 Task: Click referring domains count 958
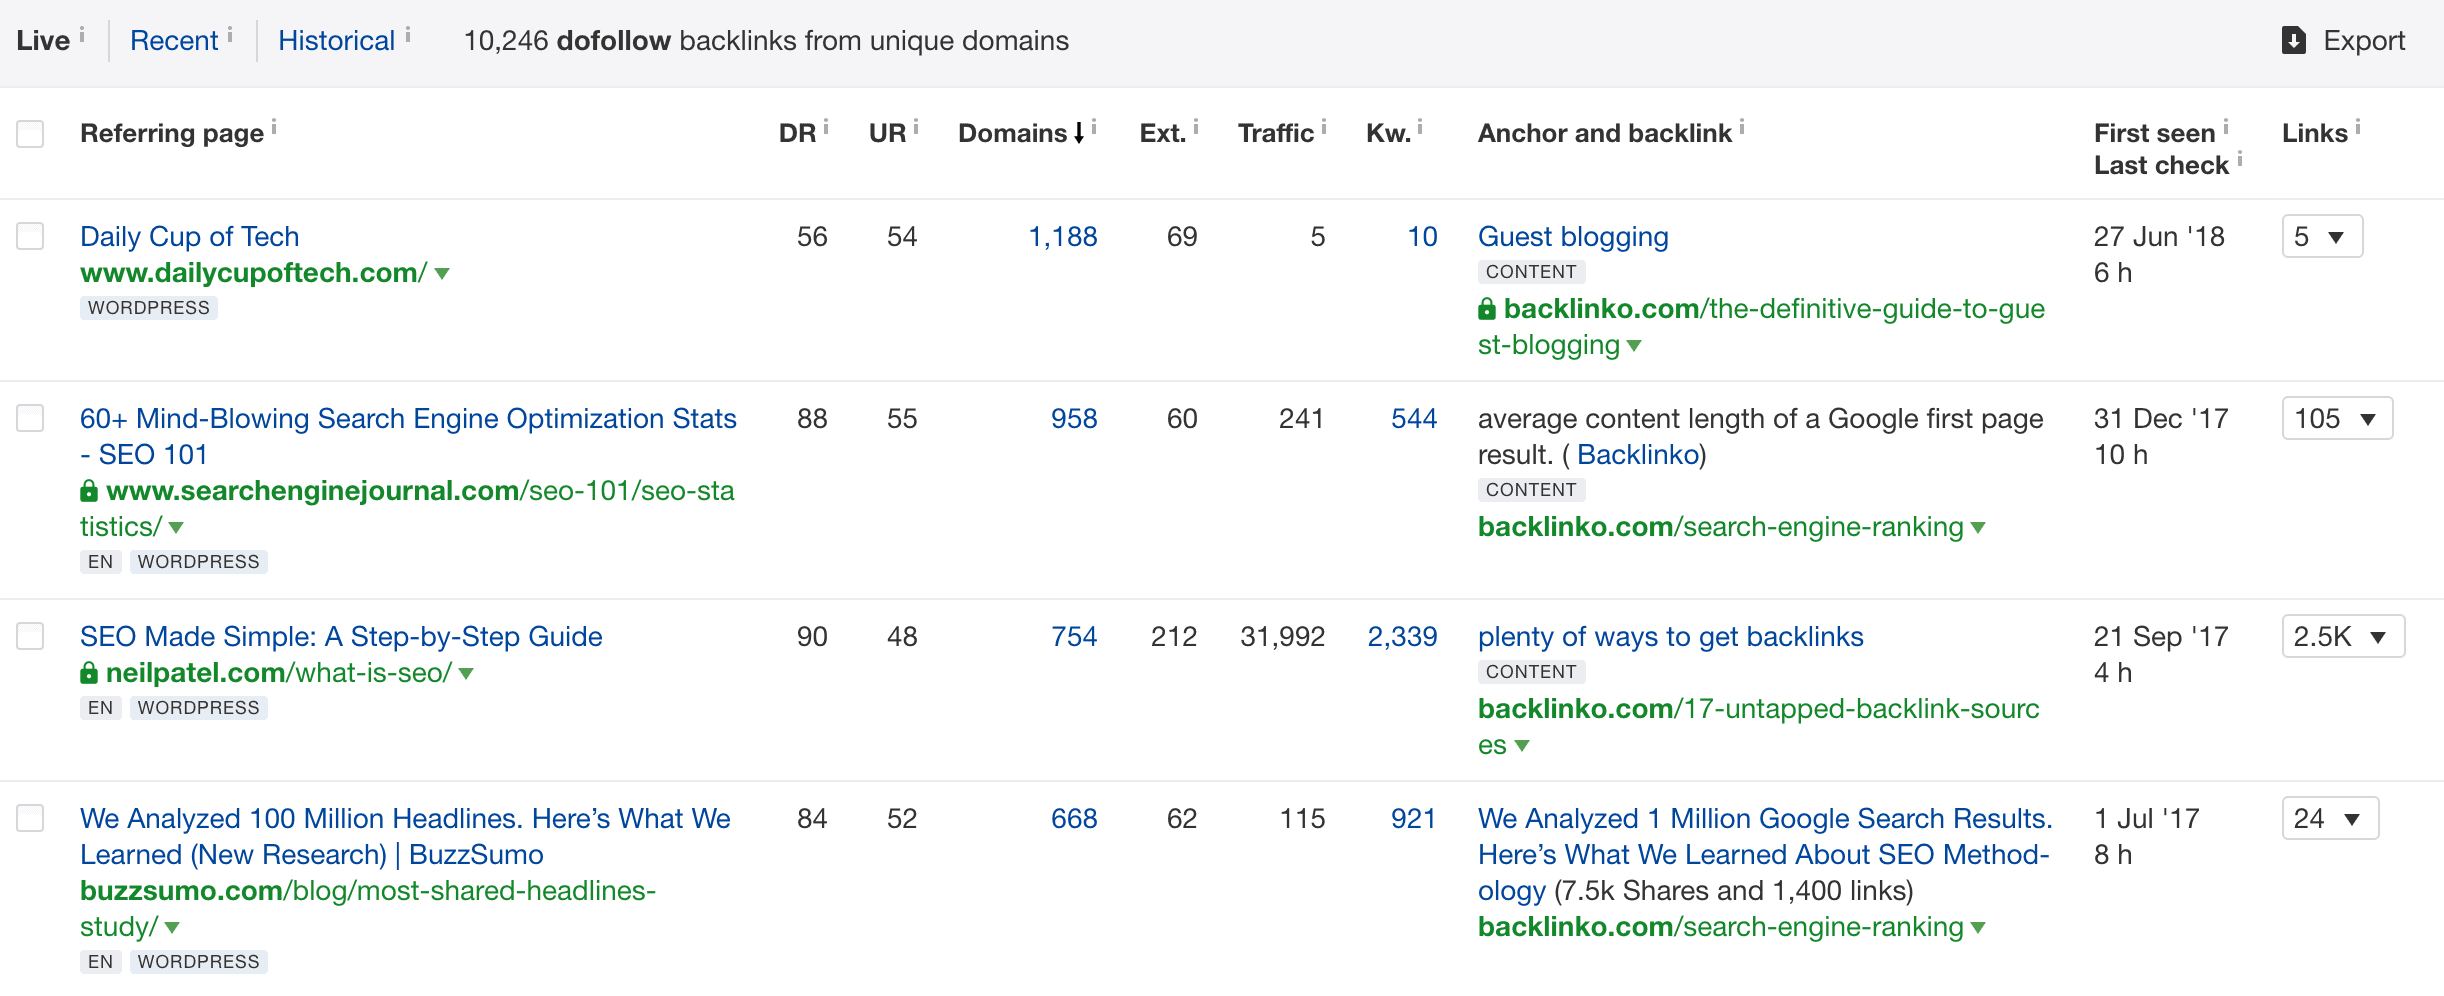[1074, 418]
